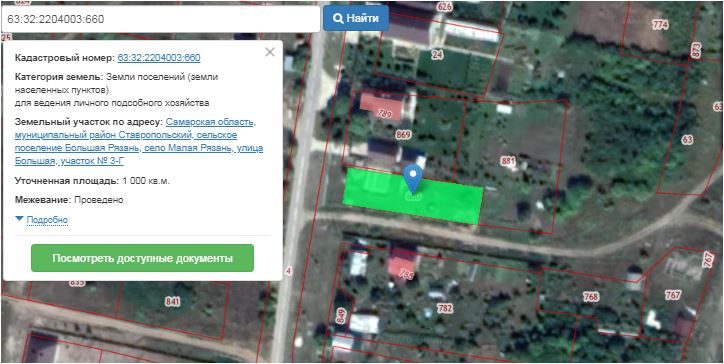Click the Посмотреть доступные документы button
The image size is (724, 364).
(142, 258)
